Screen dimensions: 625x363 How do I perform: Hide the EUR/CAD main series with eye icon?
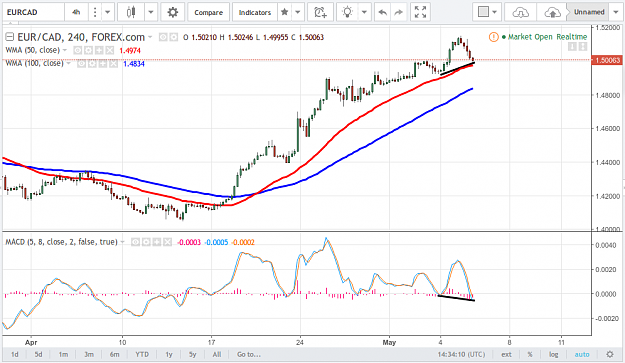click(163, 37)
